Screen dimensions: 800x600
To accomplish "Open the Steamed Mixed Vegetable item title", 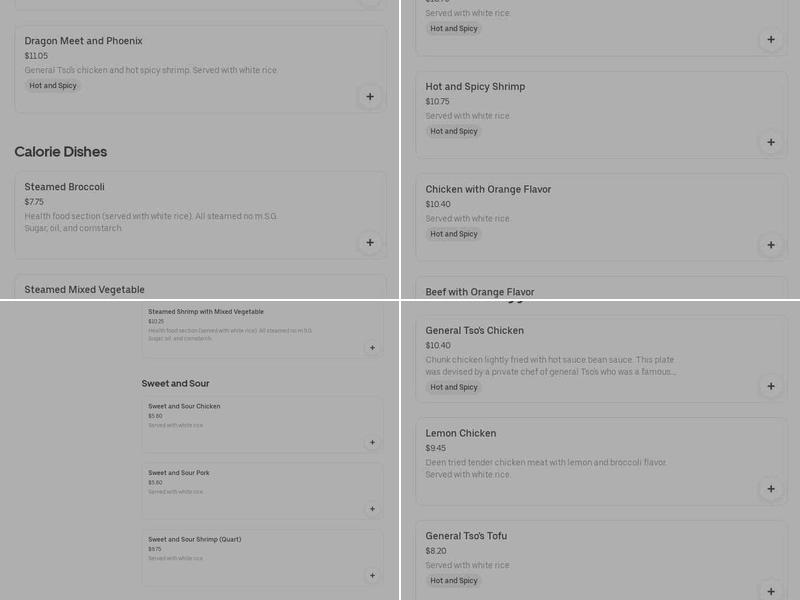I will pyautogui.click(x=85, y=290).
